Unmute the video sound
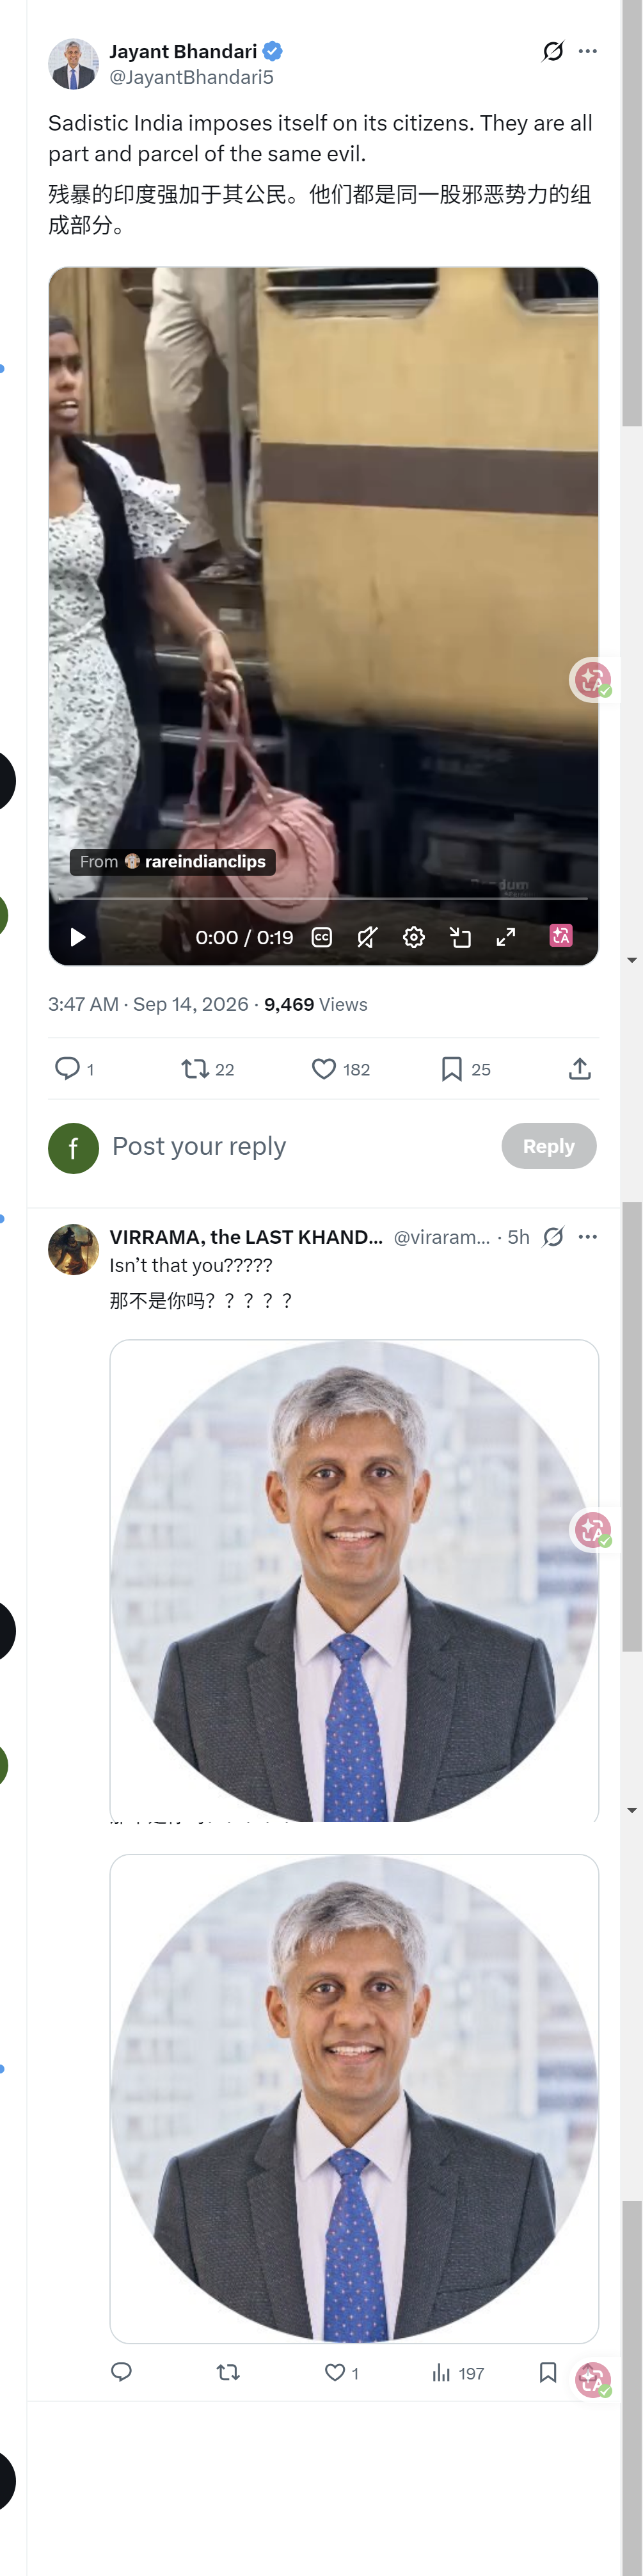The image size is (643, 2576). coord(368,937)
